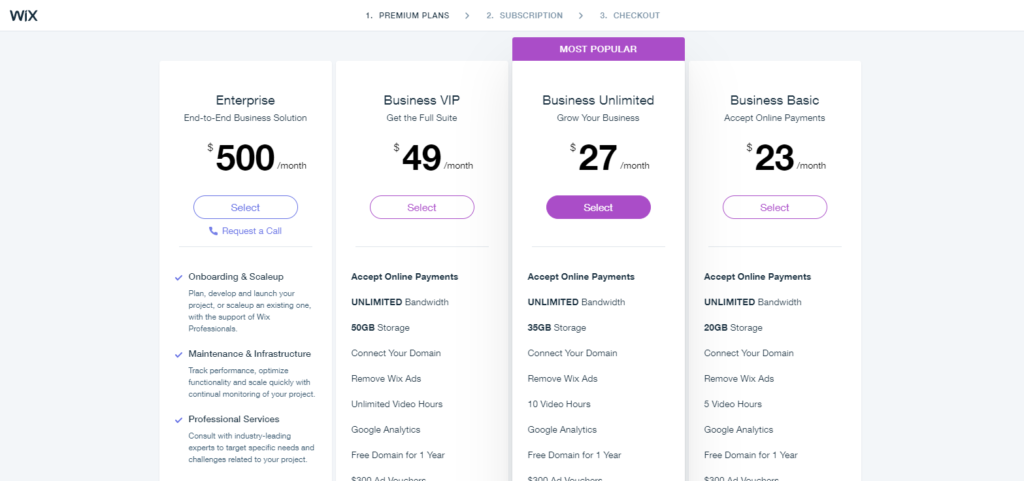The image size is (1024, 481).
Task: Click the checkmark next to Professional Services
Action: coord(178,420)
